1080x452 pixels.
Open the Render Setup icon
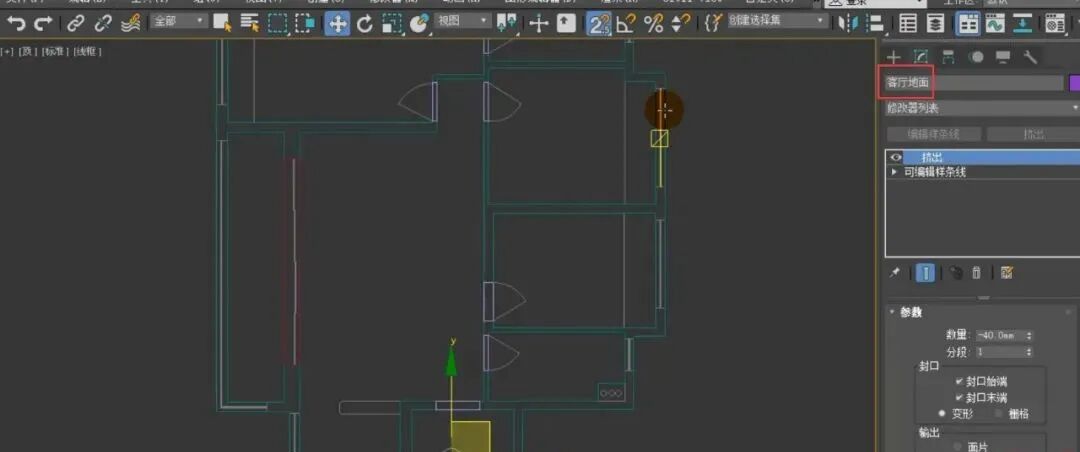1055,24
